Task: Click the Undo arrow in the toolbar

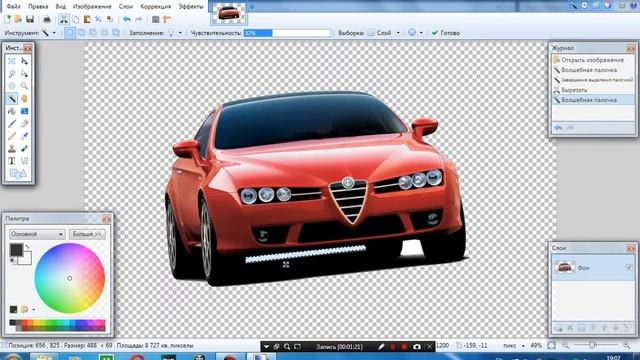Action: 127,19
